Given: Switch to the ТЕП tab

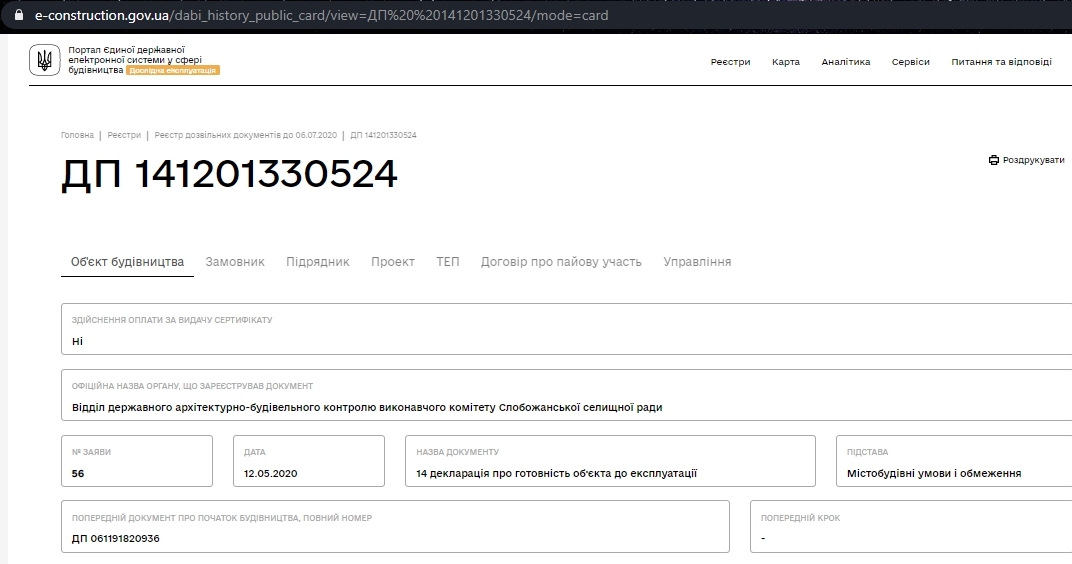Looking at the screenshot, I should 448,262.
